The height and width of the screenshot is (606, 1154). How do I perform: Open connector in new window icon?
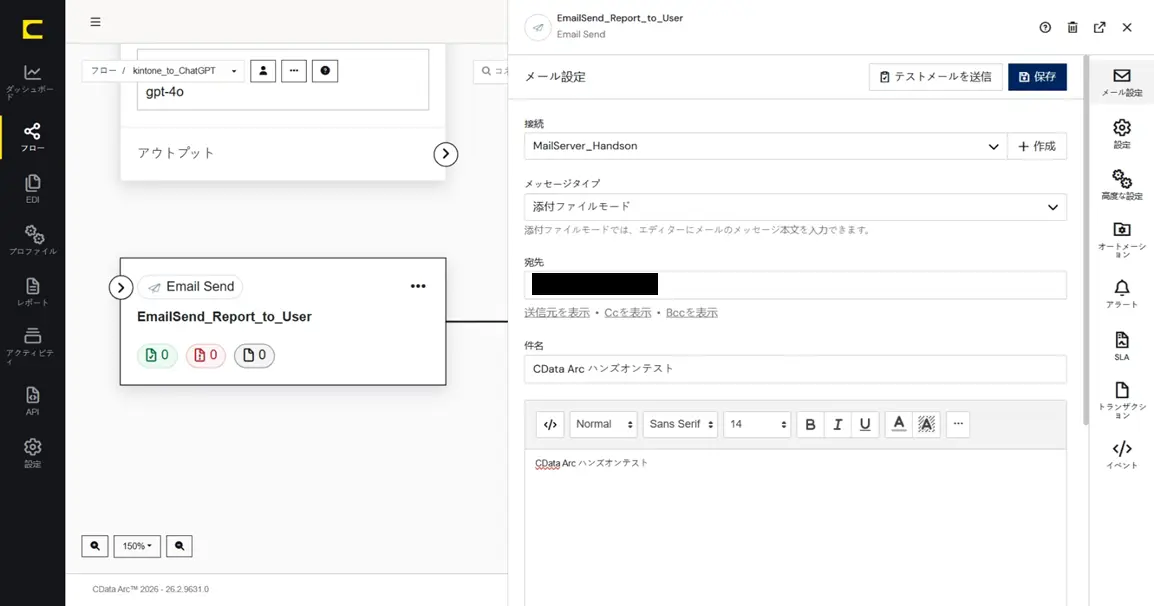click(x=1100, y=27)
